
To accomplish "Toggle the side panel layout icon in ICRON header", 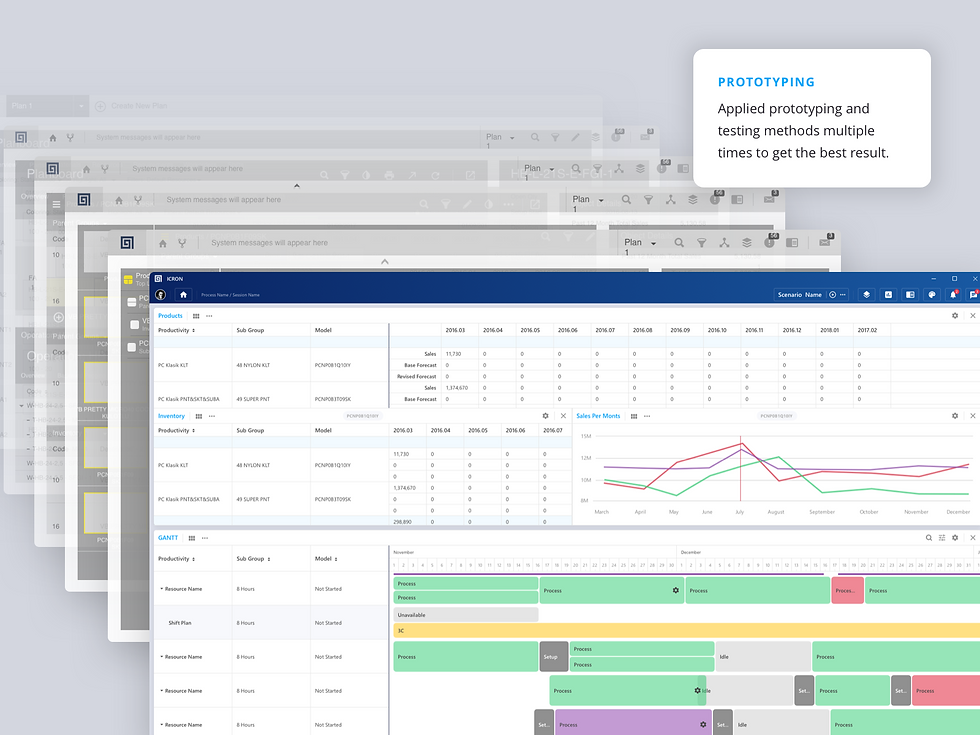I will [x=910, y=294].
